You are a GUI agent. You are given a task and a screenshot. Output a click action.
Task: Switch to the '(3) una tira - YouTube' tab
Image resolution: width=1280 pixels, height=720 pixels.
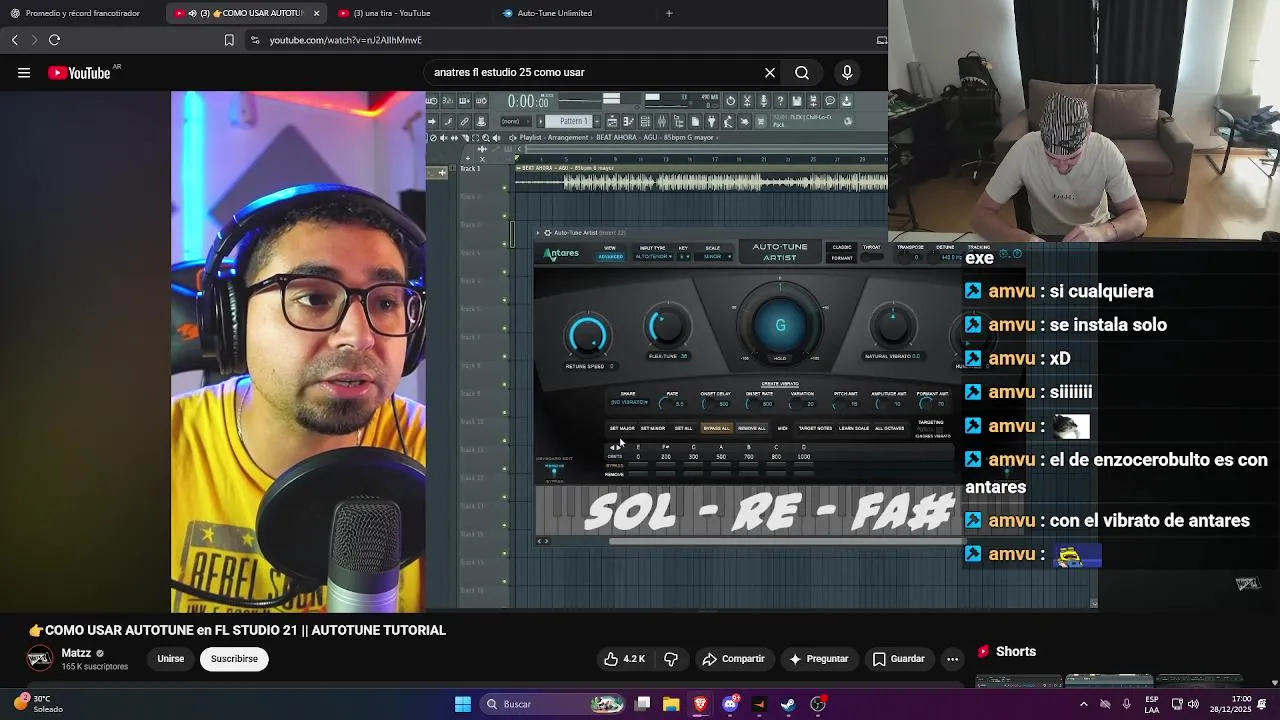[392, 13]
